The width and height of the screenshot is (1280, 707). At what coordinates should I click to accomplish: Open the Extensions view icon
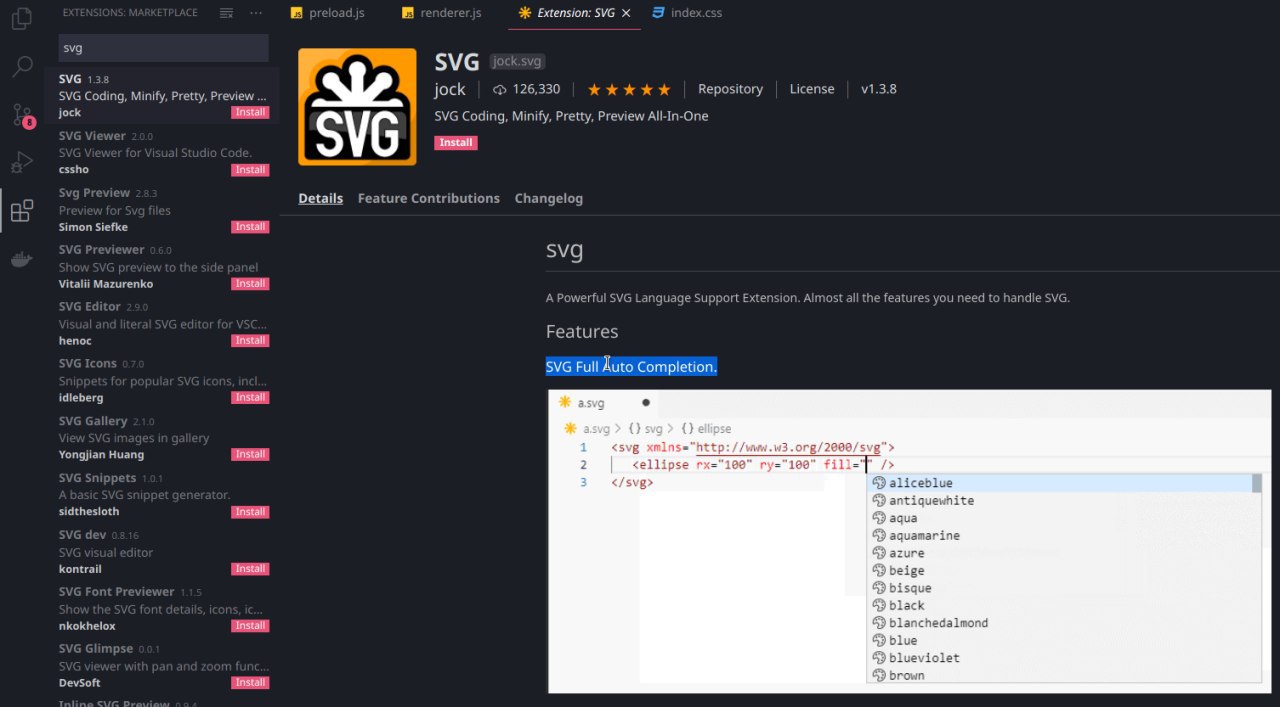(x=22, y=210)
